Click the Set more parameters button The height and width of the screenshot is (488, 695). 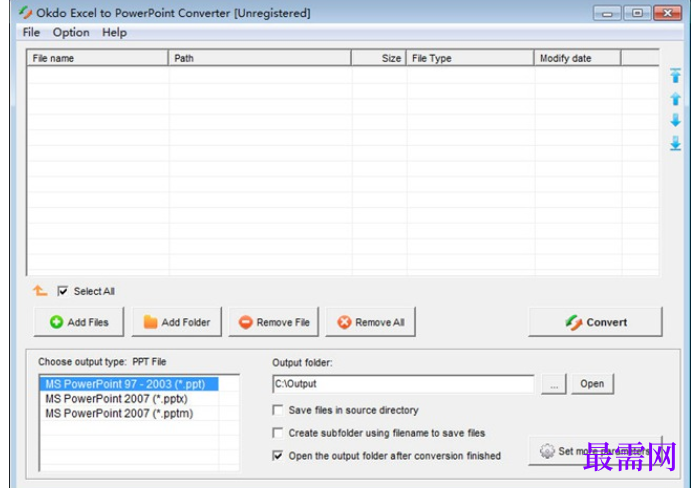point(595,451)
